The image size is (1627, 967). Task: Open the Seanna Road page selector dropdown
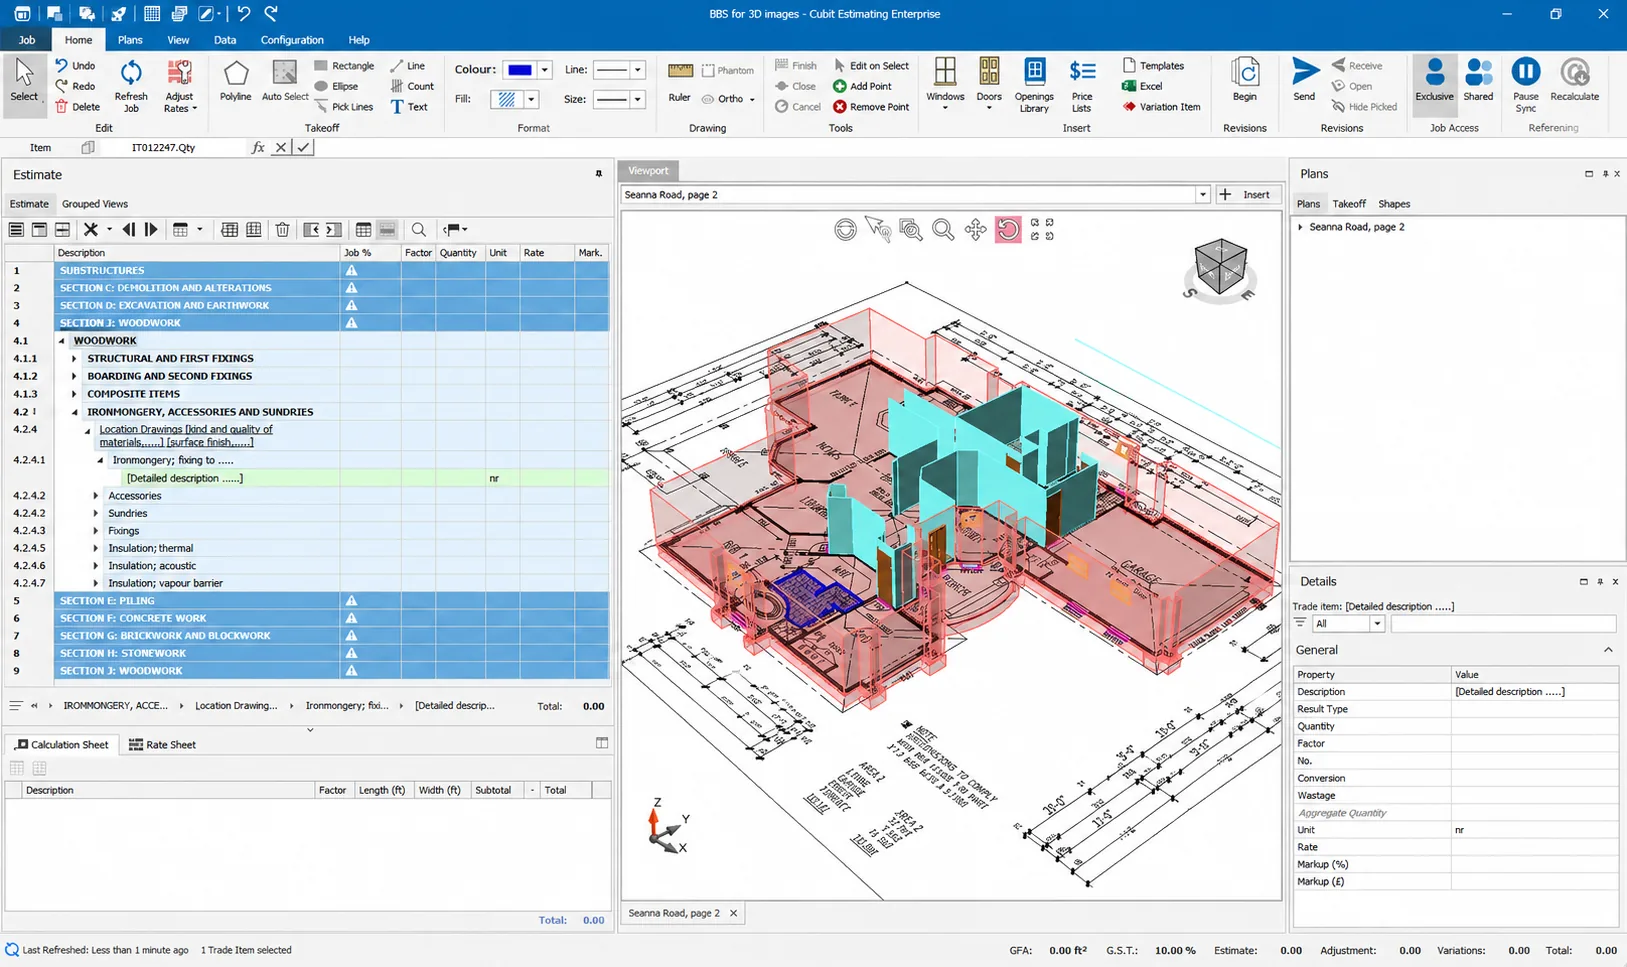pyautogui.click(x=1202, y=195)
